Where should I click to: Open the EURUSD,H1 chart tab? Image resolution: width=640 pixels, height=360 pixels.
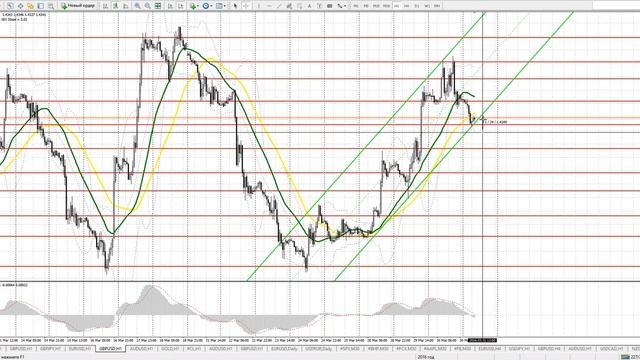80,349
